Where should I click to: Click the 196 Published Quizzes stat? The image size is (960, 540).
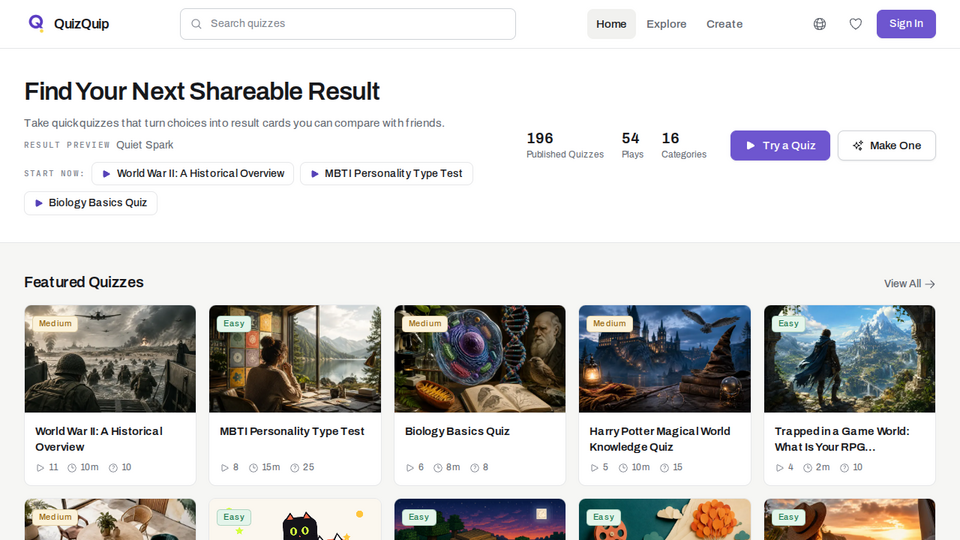(565, 146)
